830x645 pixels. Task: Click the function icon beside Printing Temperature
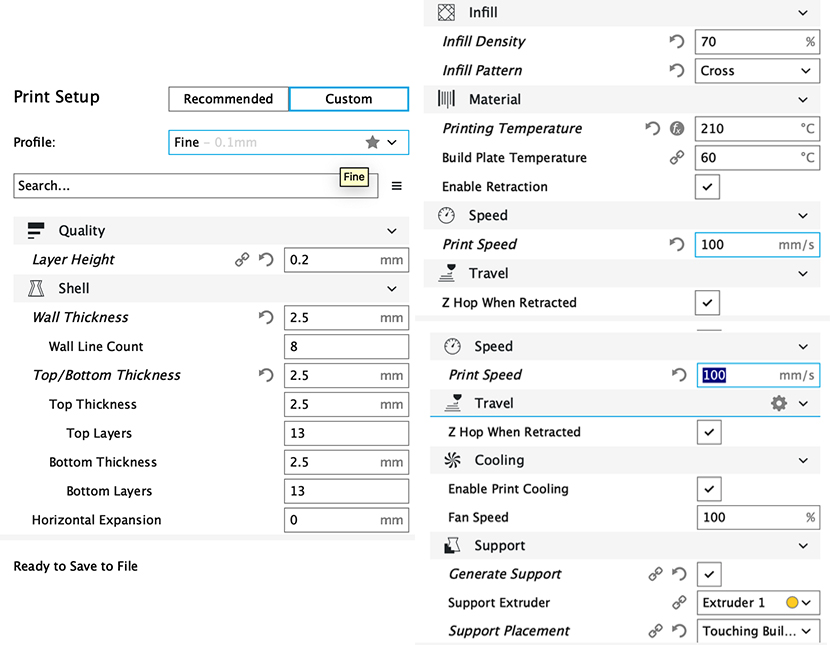[x=677, y=129]
